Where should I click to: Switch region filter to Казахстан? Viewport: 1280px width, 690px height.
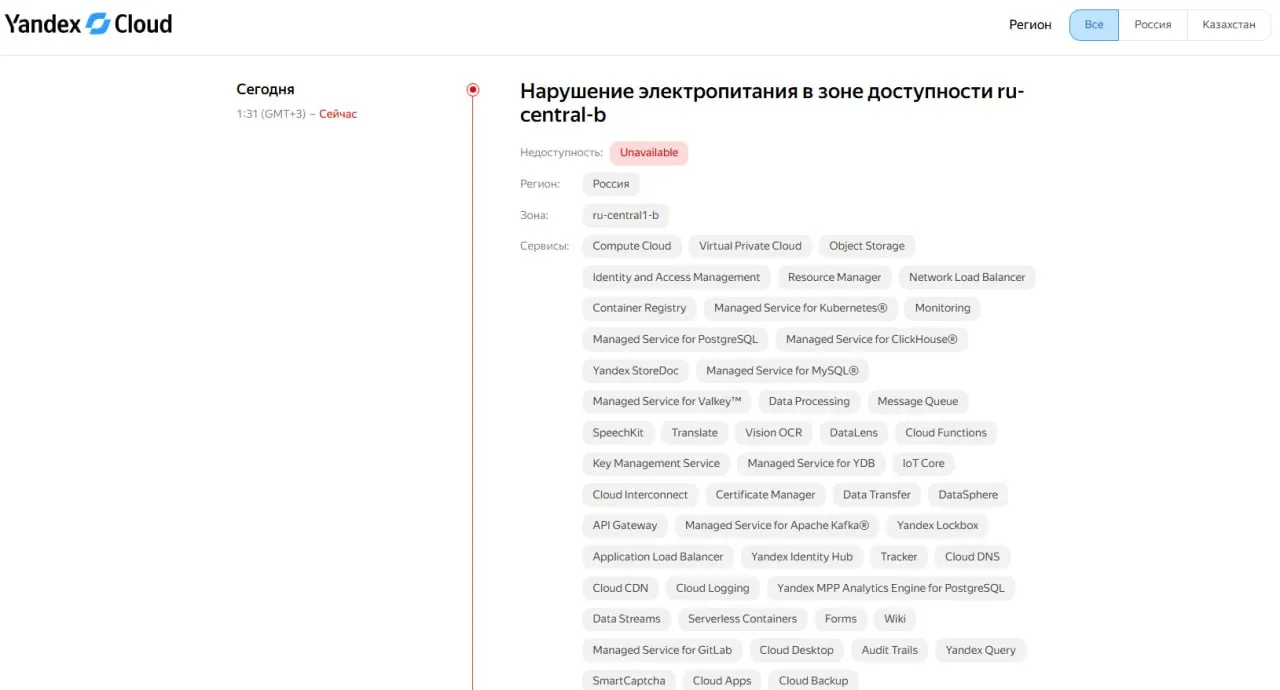click(x=1229, y=25)
